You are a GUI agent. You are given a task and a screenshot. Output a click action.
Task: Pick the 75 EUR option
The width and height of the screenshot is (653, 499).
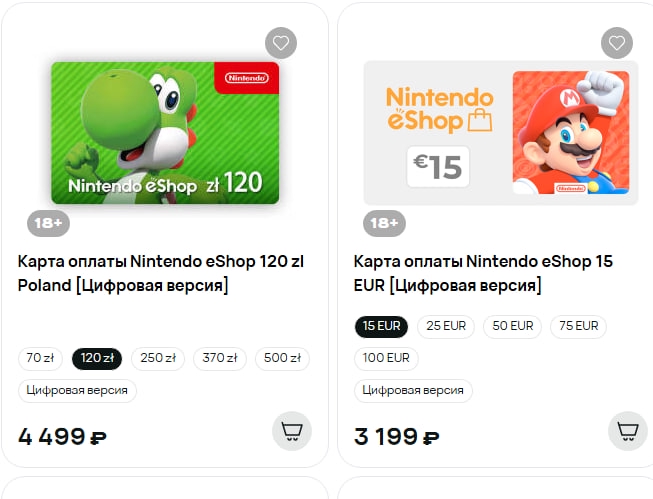point(578,326)
